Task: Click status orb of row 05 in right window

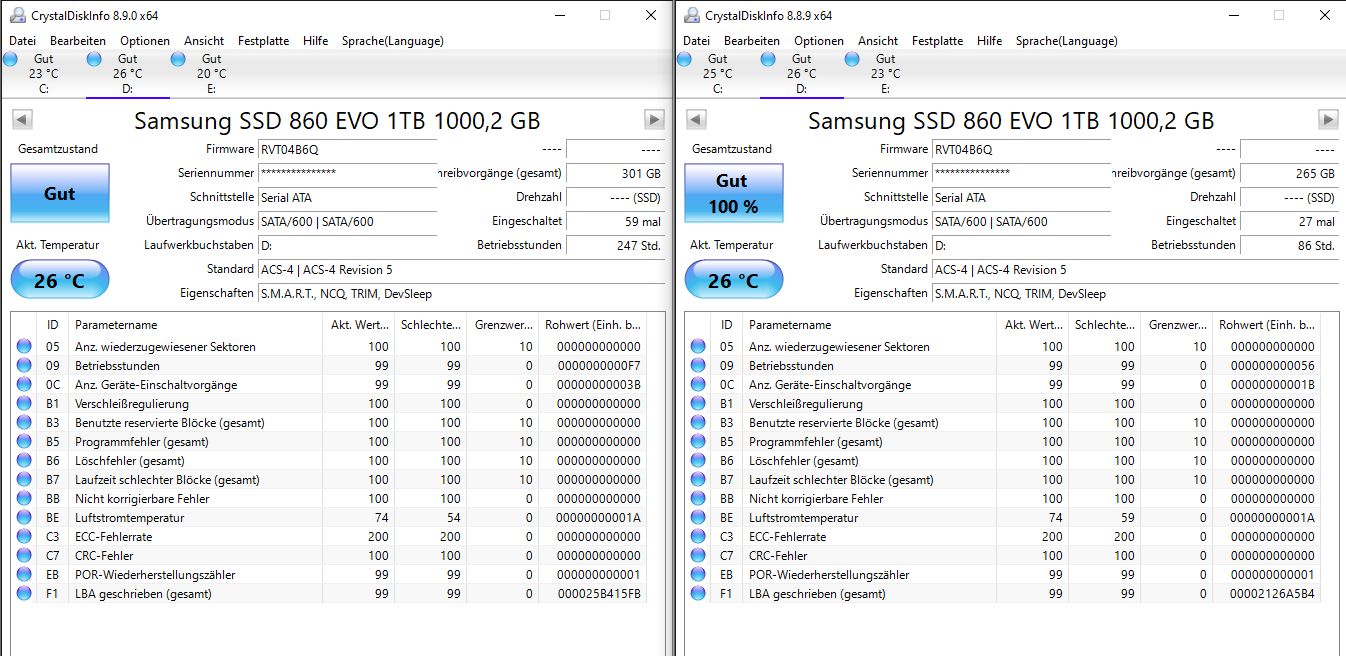Action: 698,347
